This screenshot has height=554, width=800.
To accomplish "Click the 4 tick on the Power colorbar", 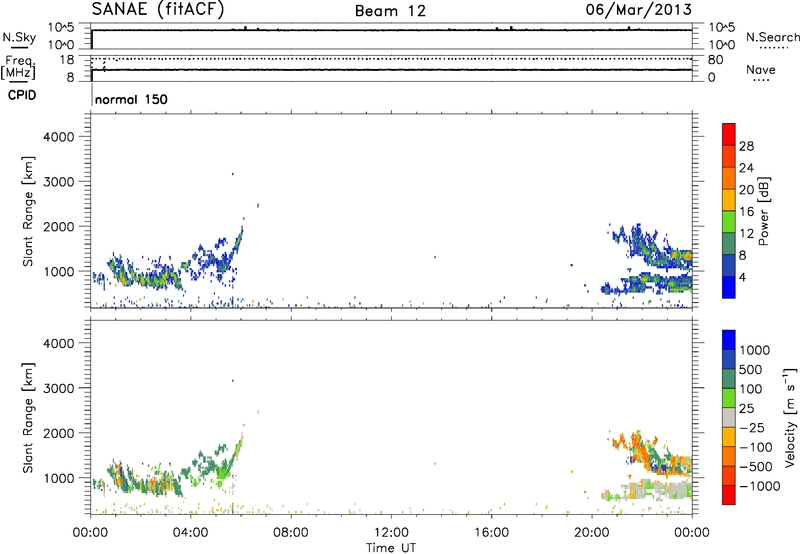I will pos(742,277).
